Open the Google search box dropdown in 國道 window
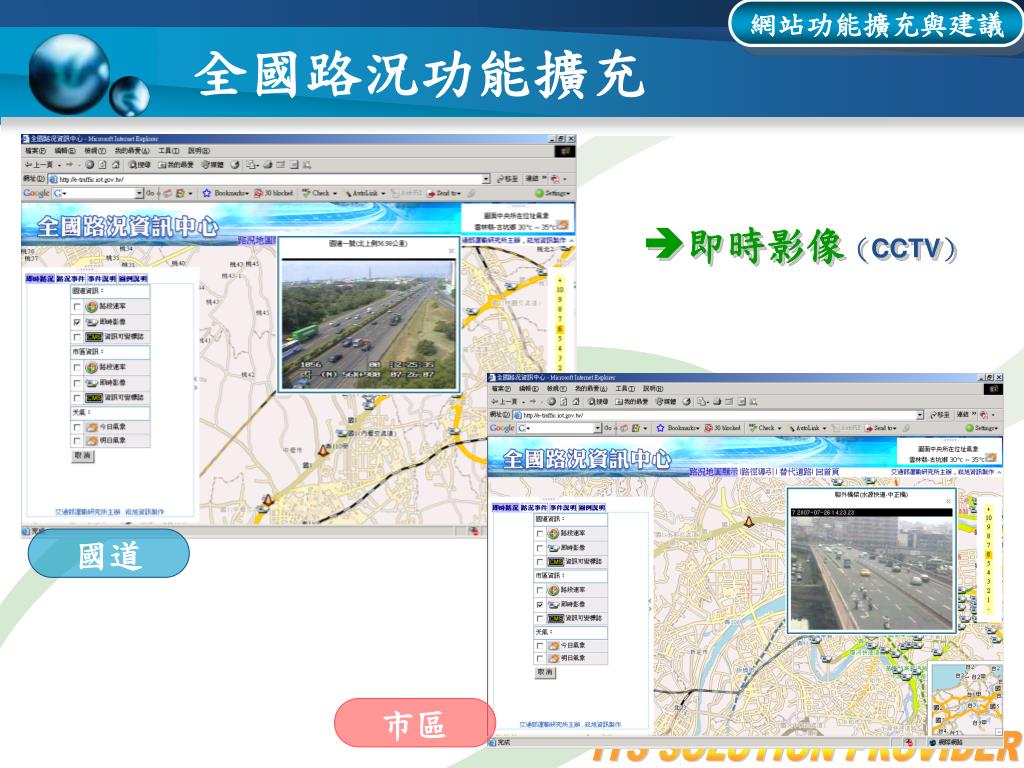 (x=139, y=193)
